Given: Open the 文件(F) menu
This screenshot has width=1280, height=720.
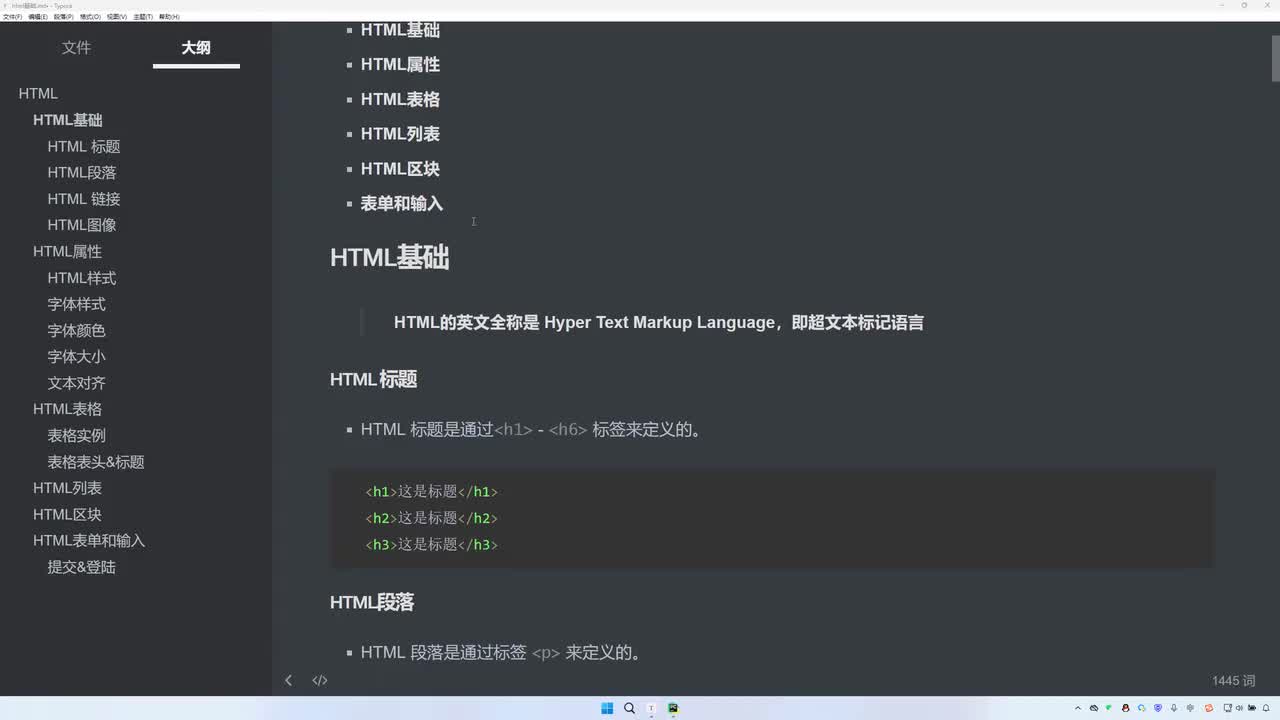Looking at the screenshot, I should 12,17.
